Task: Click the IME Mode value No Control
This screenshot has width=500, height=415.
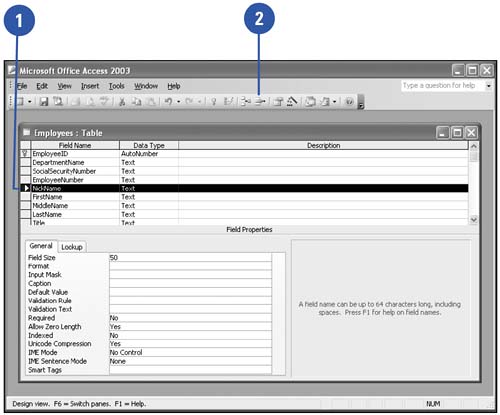Action: point(190,352)
